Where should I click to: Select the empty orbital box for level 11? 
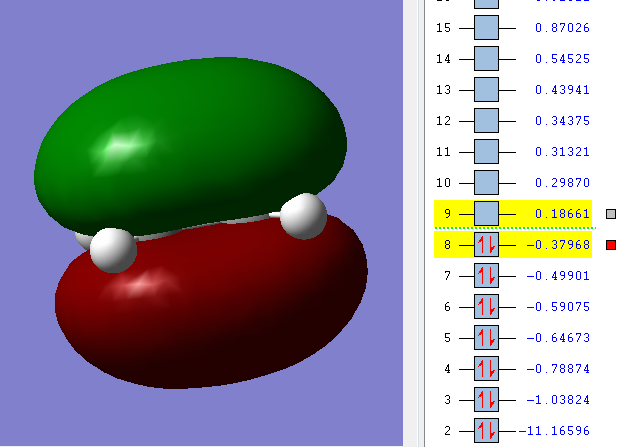tap(486, 152)
